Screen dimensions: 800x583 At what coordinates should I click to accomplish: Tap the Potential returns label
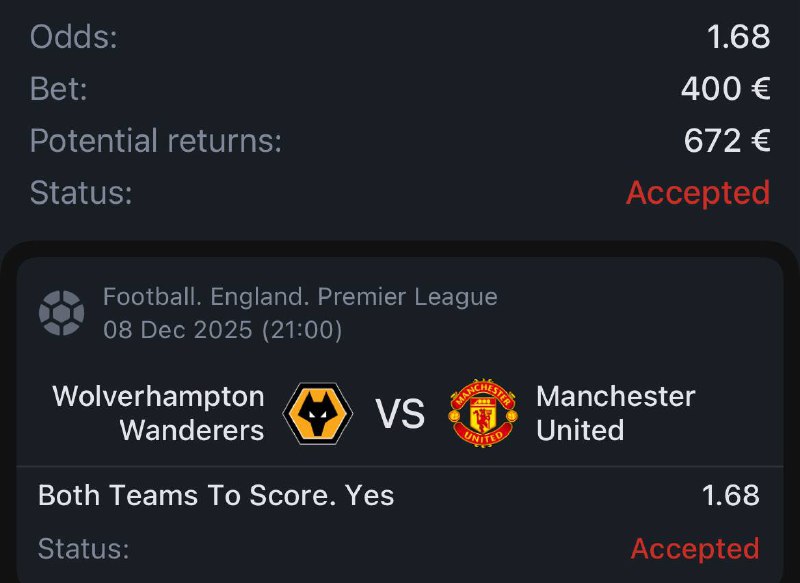(x=156, y=141)
